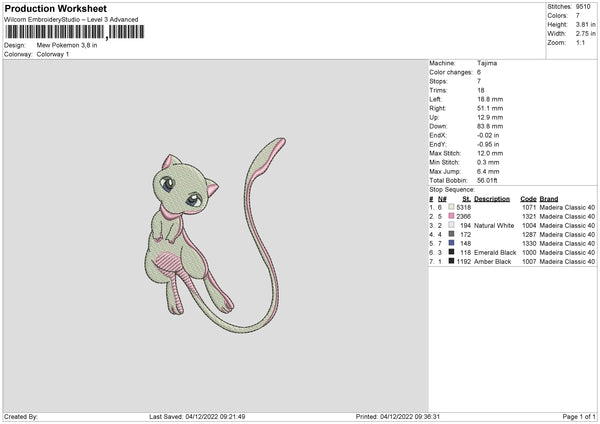This screenshot has width=600, height=424.
Task: Click 'Amber Black' description in stop 7
Action: click(493, 262)
